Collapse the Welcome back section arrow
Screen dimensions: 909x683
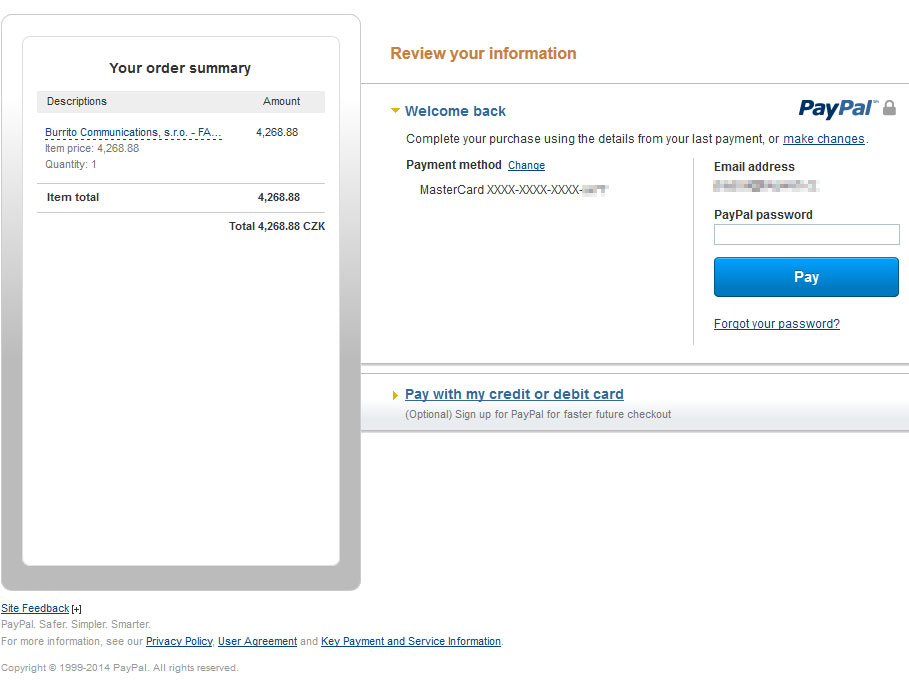396,111
